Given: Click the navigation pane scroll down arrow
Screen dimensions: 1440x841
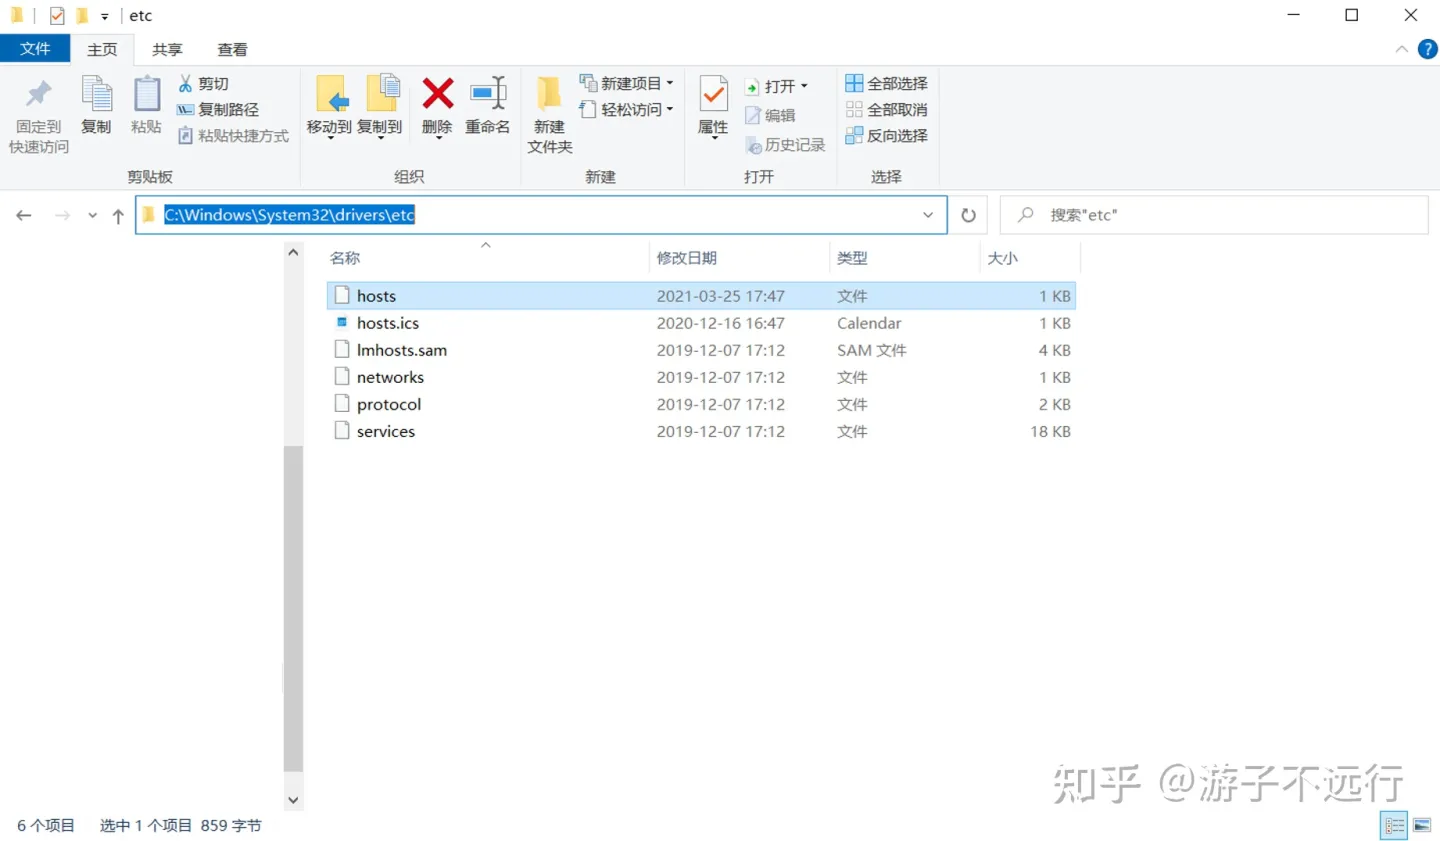Looking at the screenshot, I should point(293,800).
